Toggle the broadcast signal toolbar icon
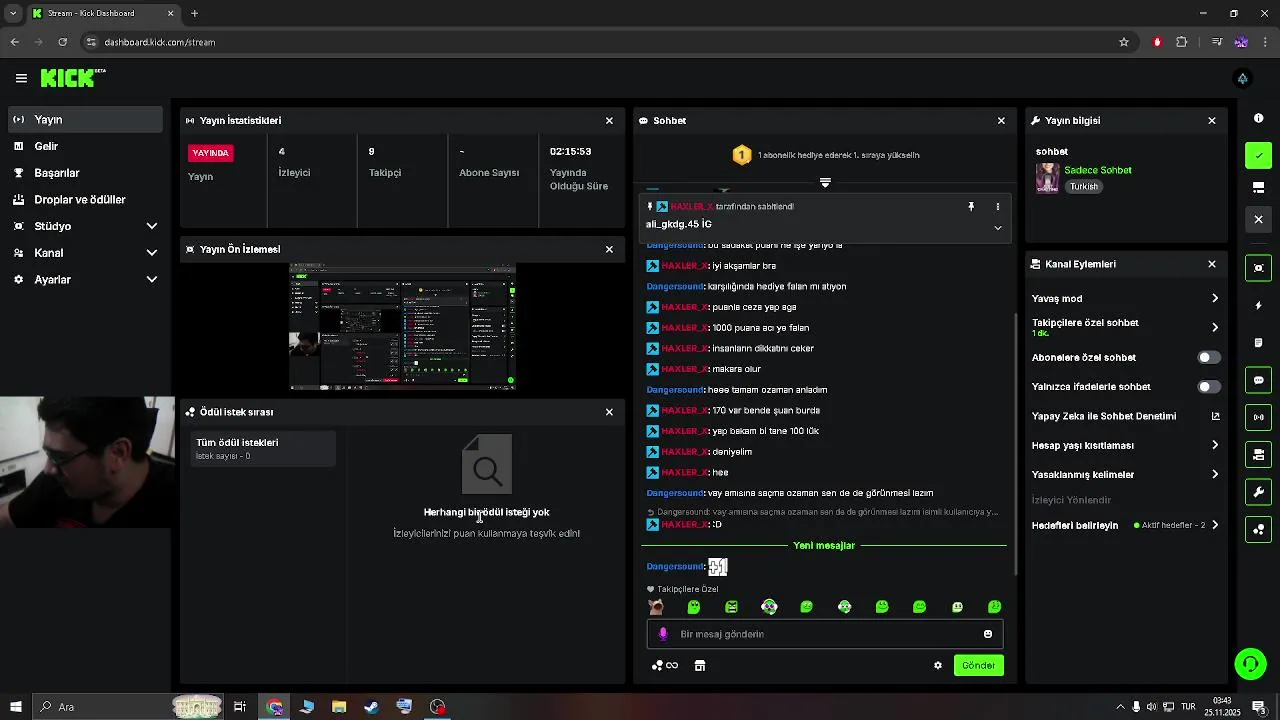This screenshot has height=720, width=1280. 1258,417
